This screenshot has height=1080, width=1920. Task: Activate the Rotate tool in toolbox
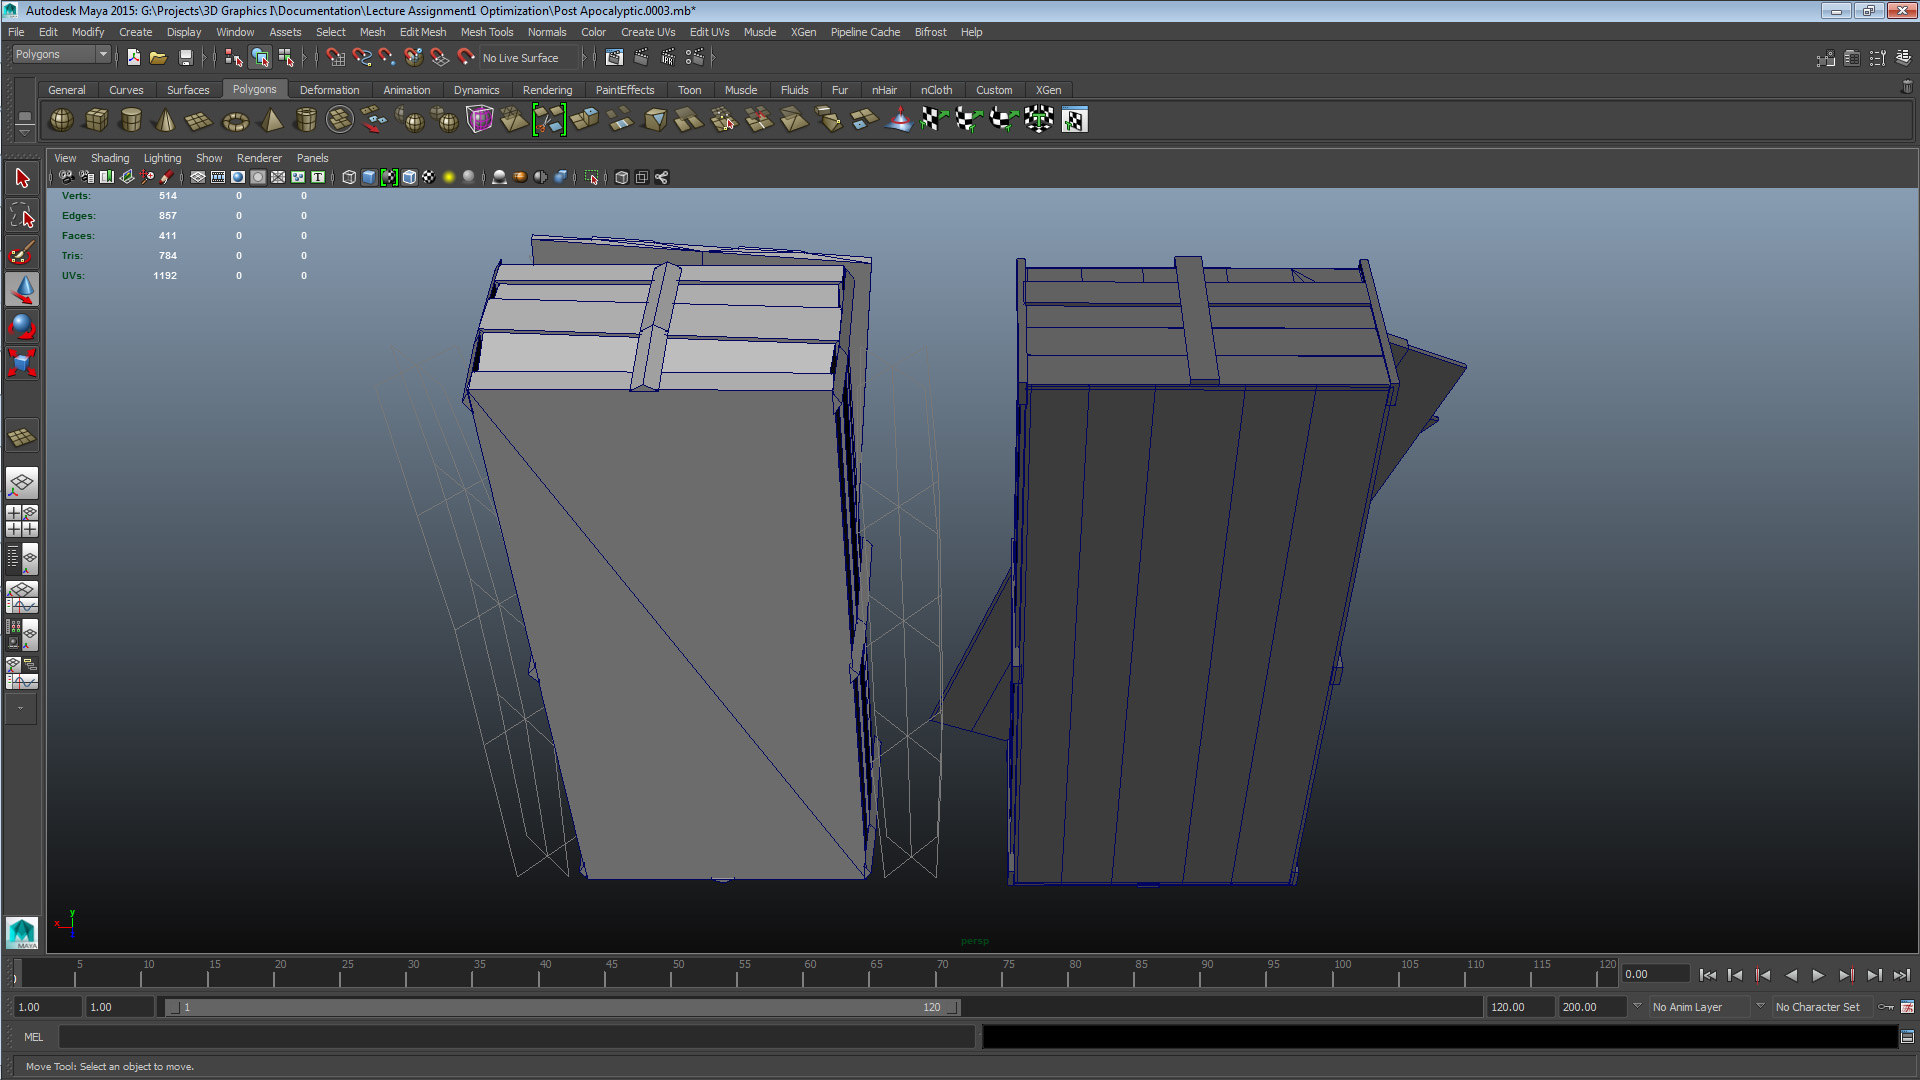tap(22, 326)
